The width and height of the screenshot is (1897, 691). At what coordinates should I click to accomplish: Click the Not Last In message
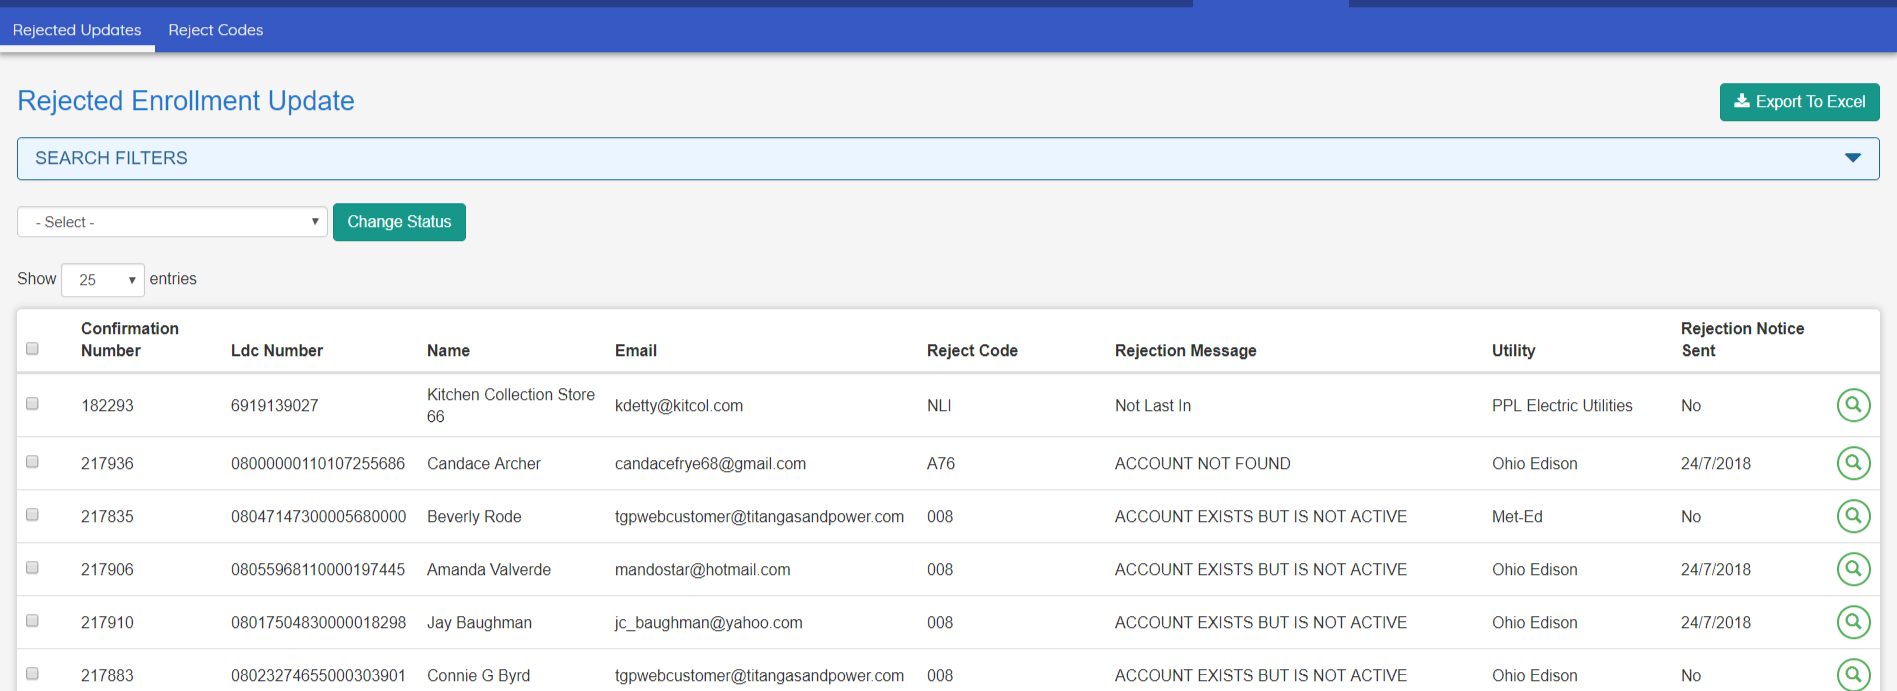1153,406
